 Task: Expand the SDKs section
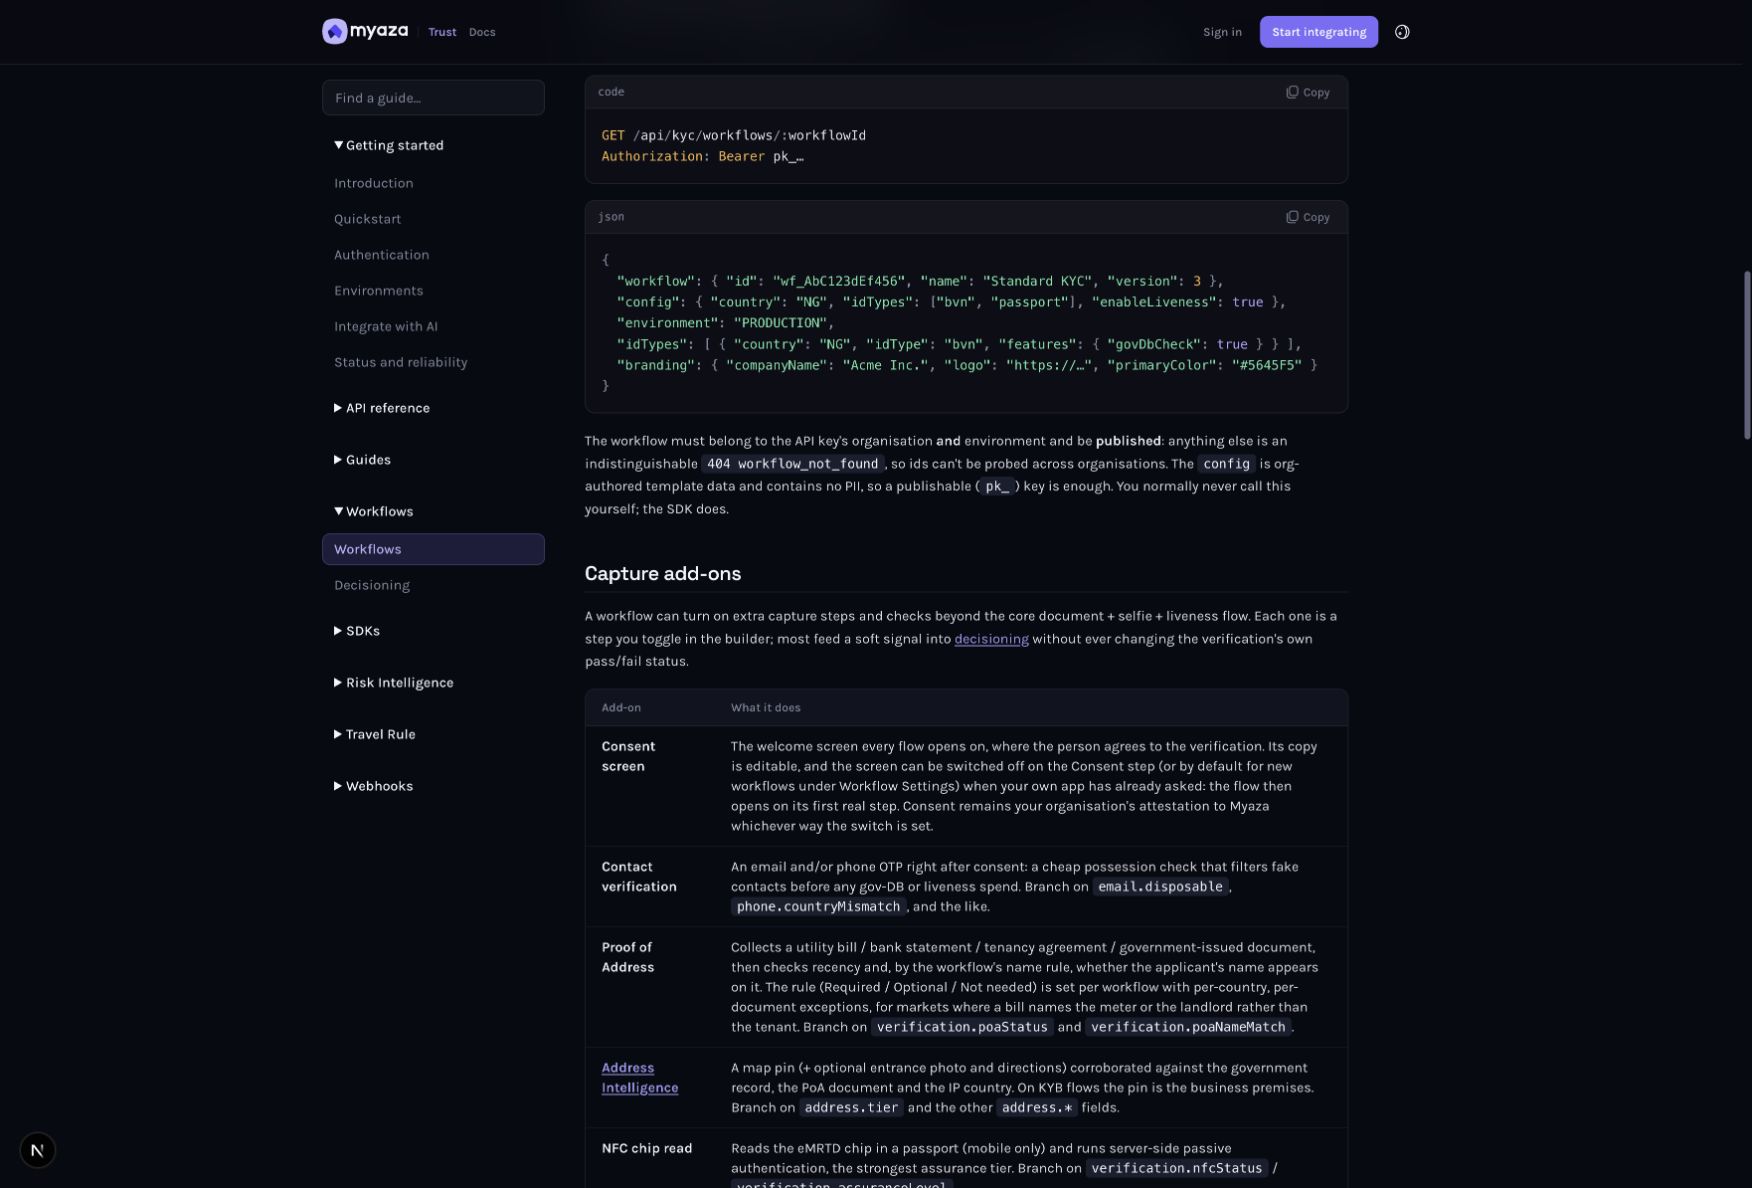[x=357, y=631]
